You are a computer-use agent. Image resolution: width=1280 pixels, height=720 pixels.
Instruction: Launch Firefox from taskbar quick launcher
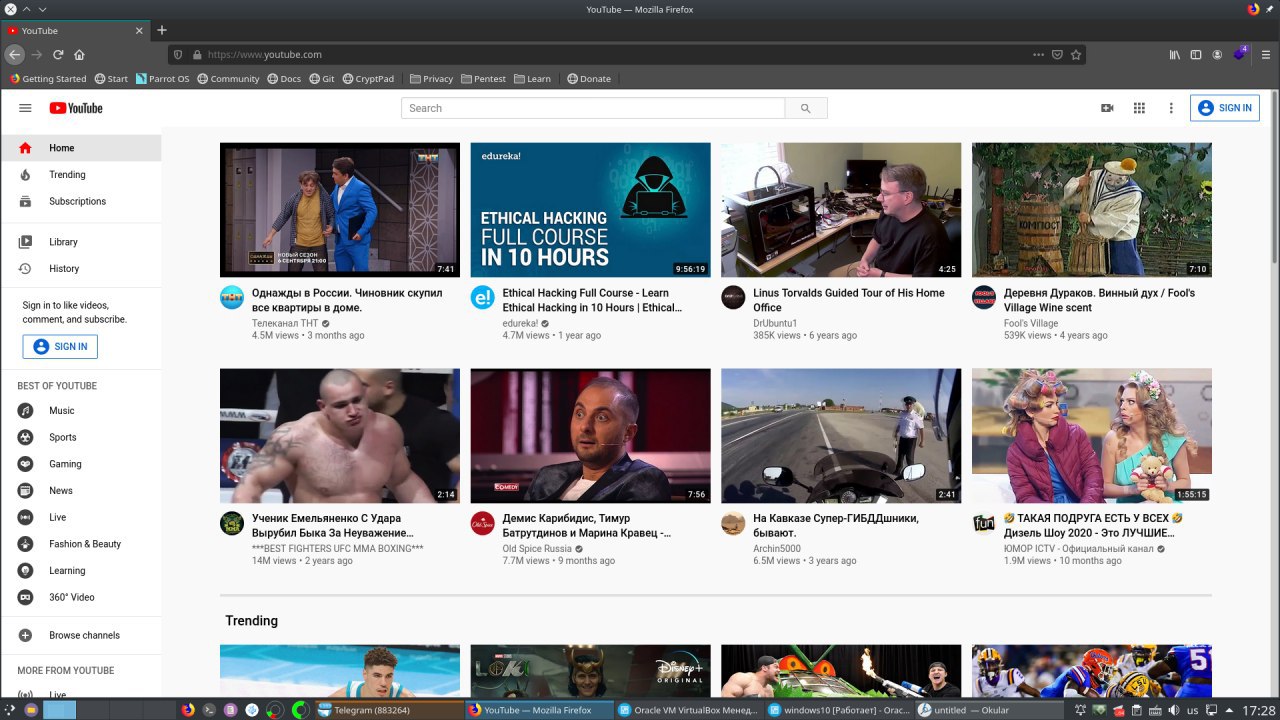pyautogui.click(x=187, y=710)
